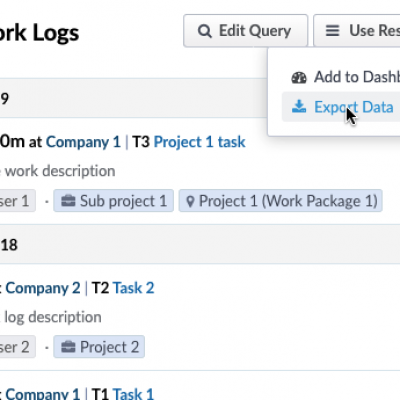Open the Project 1 task link

click(x=199, y=142)
